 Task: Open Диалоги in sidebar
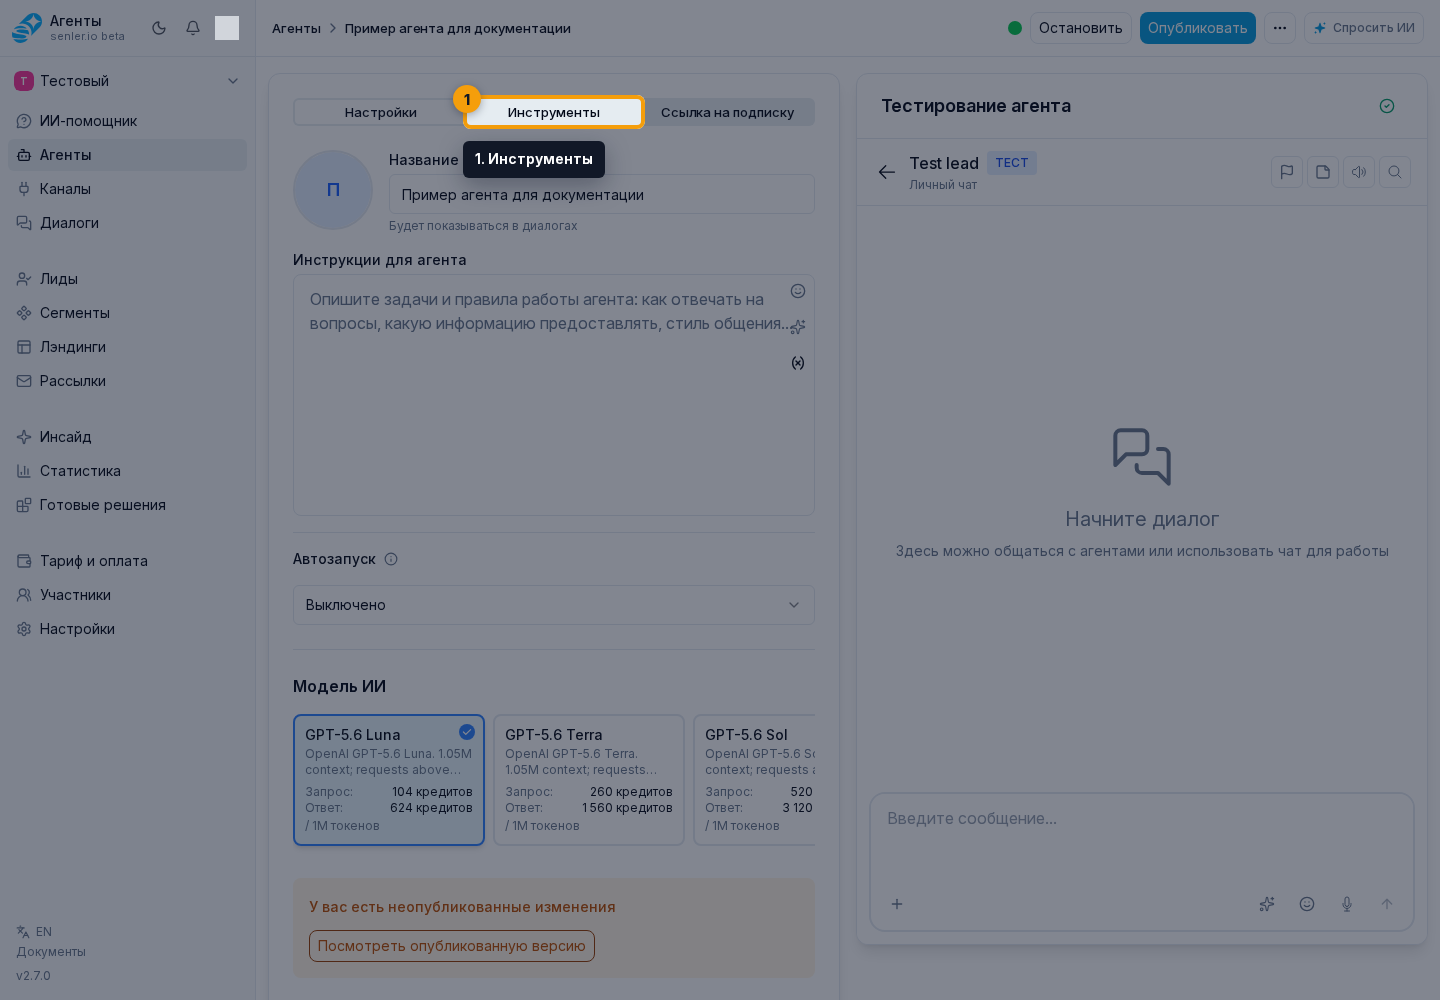coord(127,223)
